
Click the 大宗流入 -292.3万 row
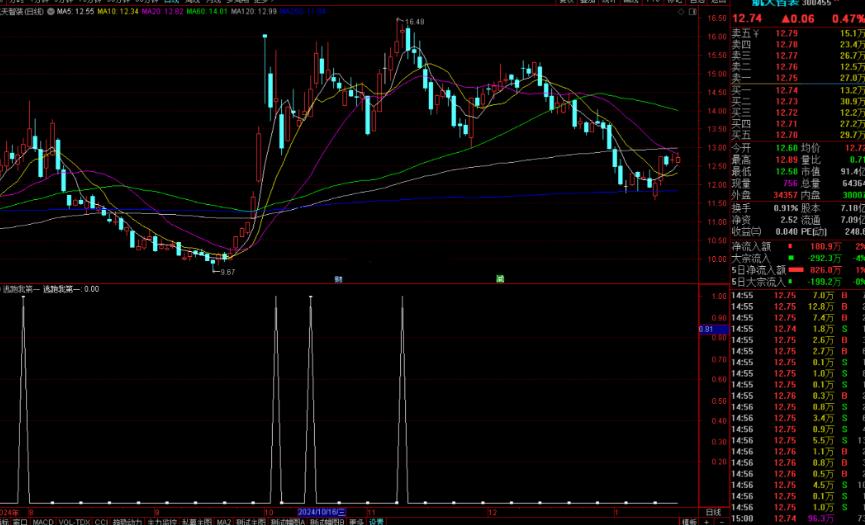[798, 258]
